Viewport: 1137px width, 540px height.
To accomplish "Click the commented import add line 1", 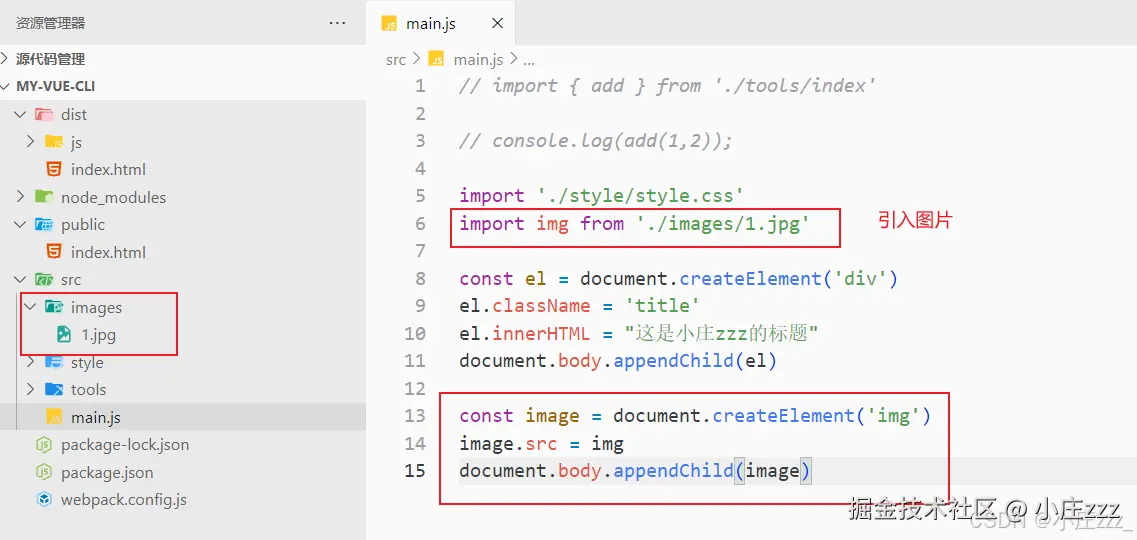I will pyautogui.click(x=668, y=86).
